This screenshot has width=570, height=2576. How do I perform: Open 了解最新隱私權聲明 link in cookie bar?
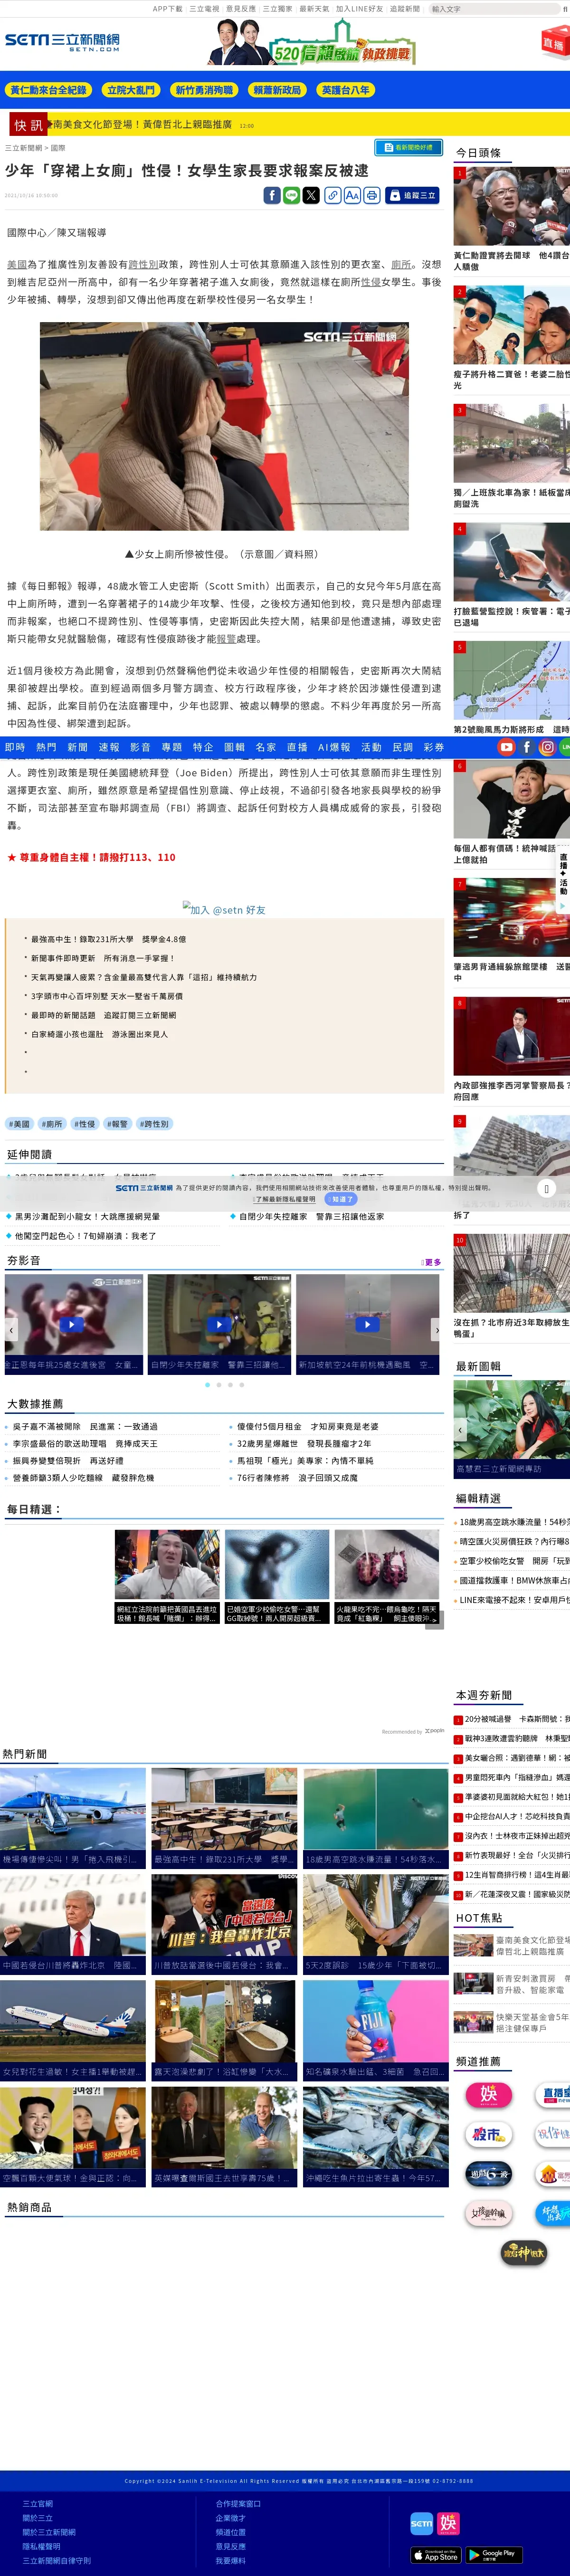tap(285, 1199)
